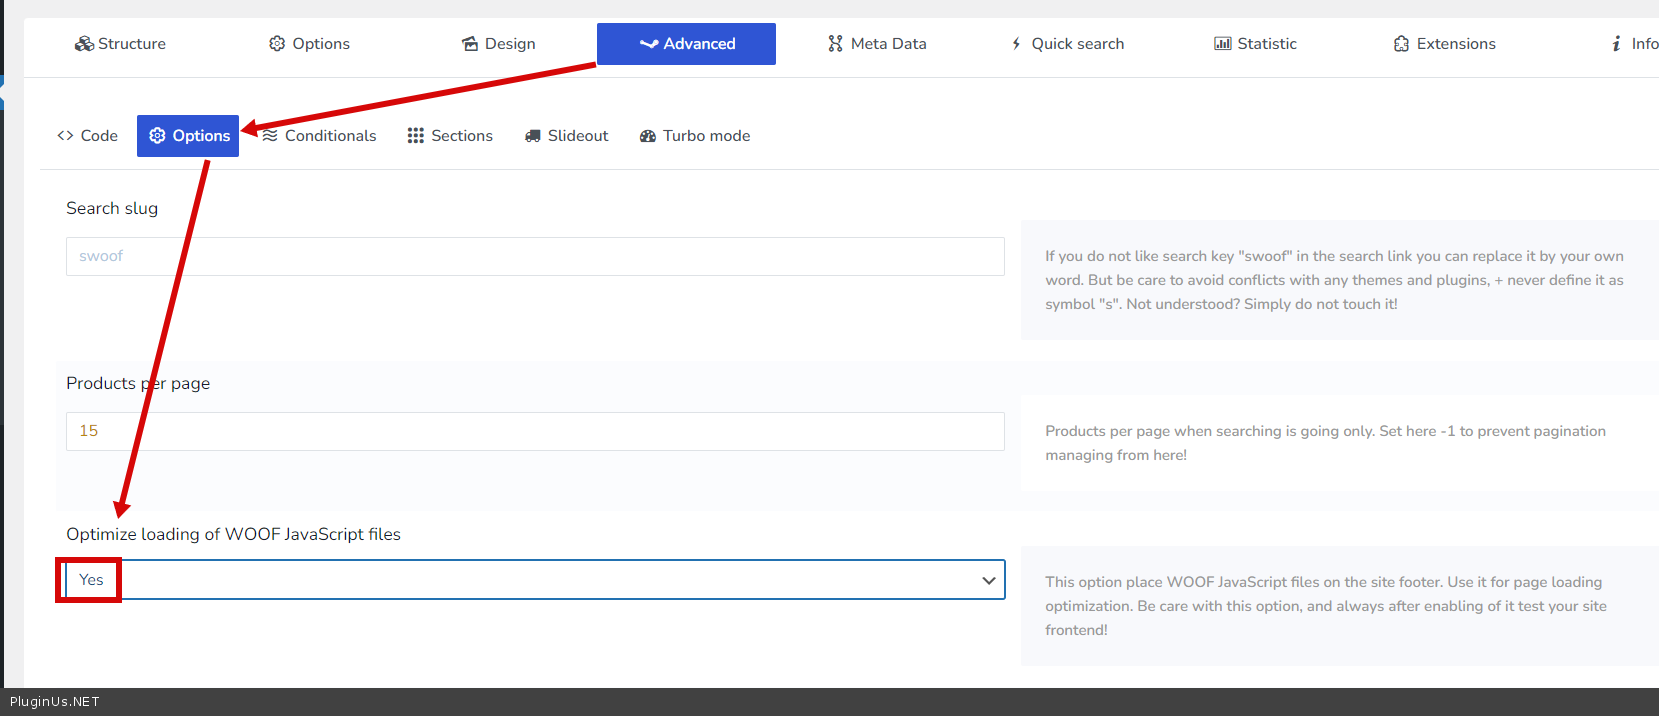
Task: Expand Optimize loading of JavaScript dropdown
Action: pyautogui.click(x=535, y=580)
